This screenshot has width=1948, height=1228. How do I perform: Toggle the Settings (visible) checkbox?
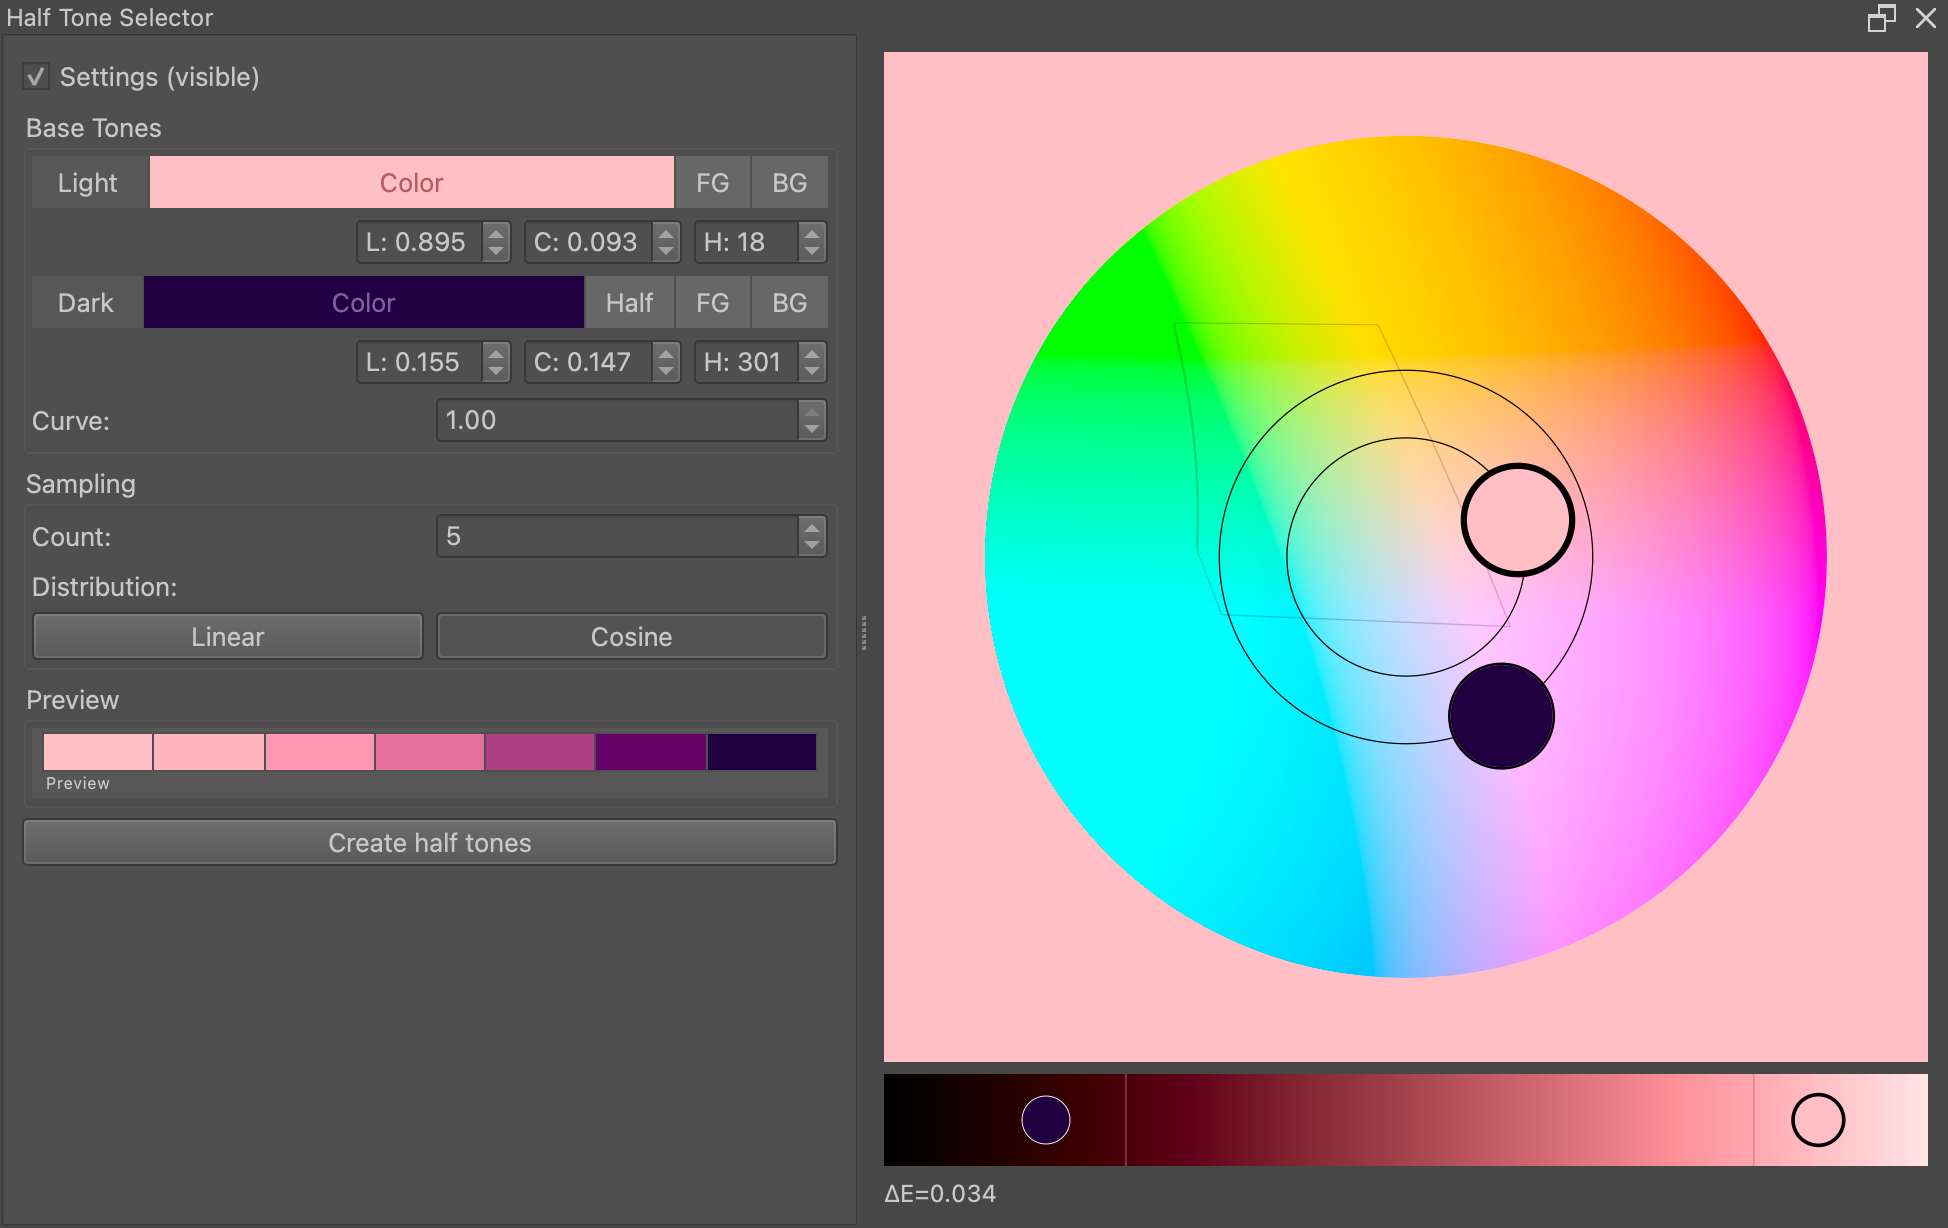pos(37,77)
